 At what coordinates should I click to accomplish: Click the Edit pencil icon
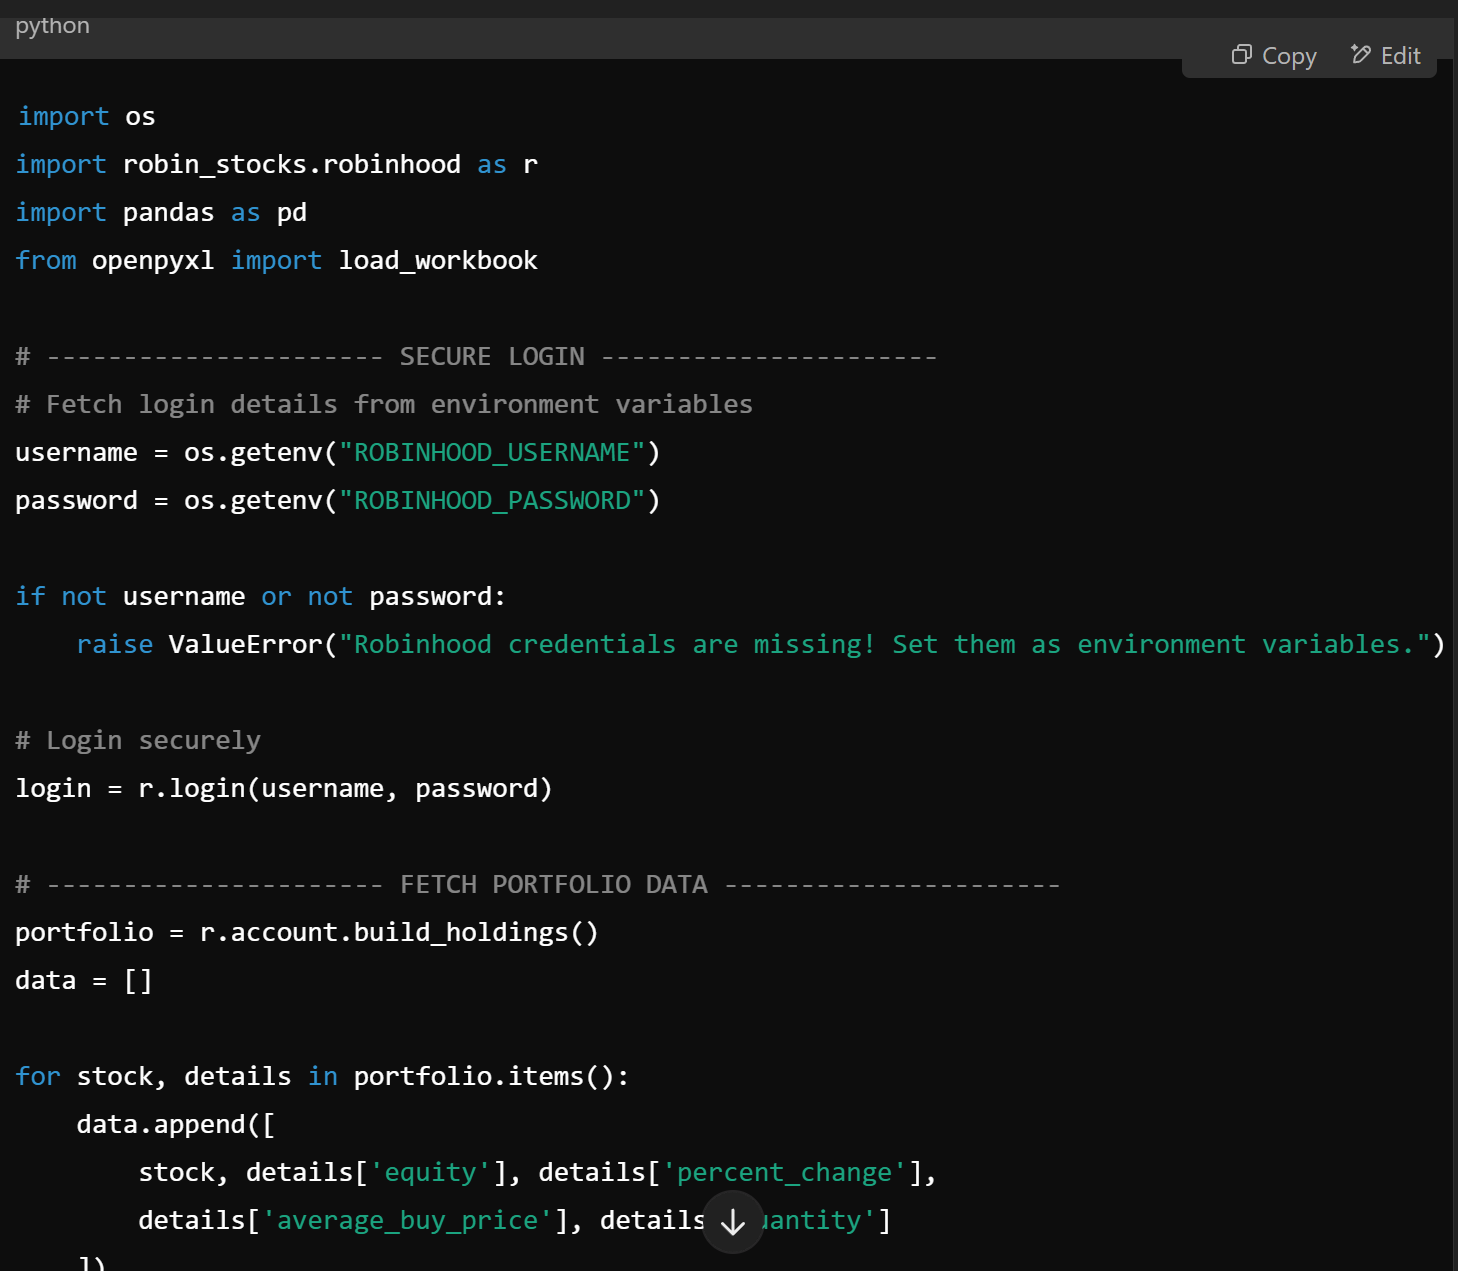coord(1360,55)
